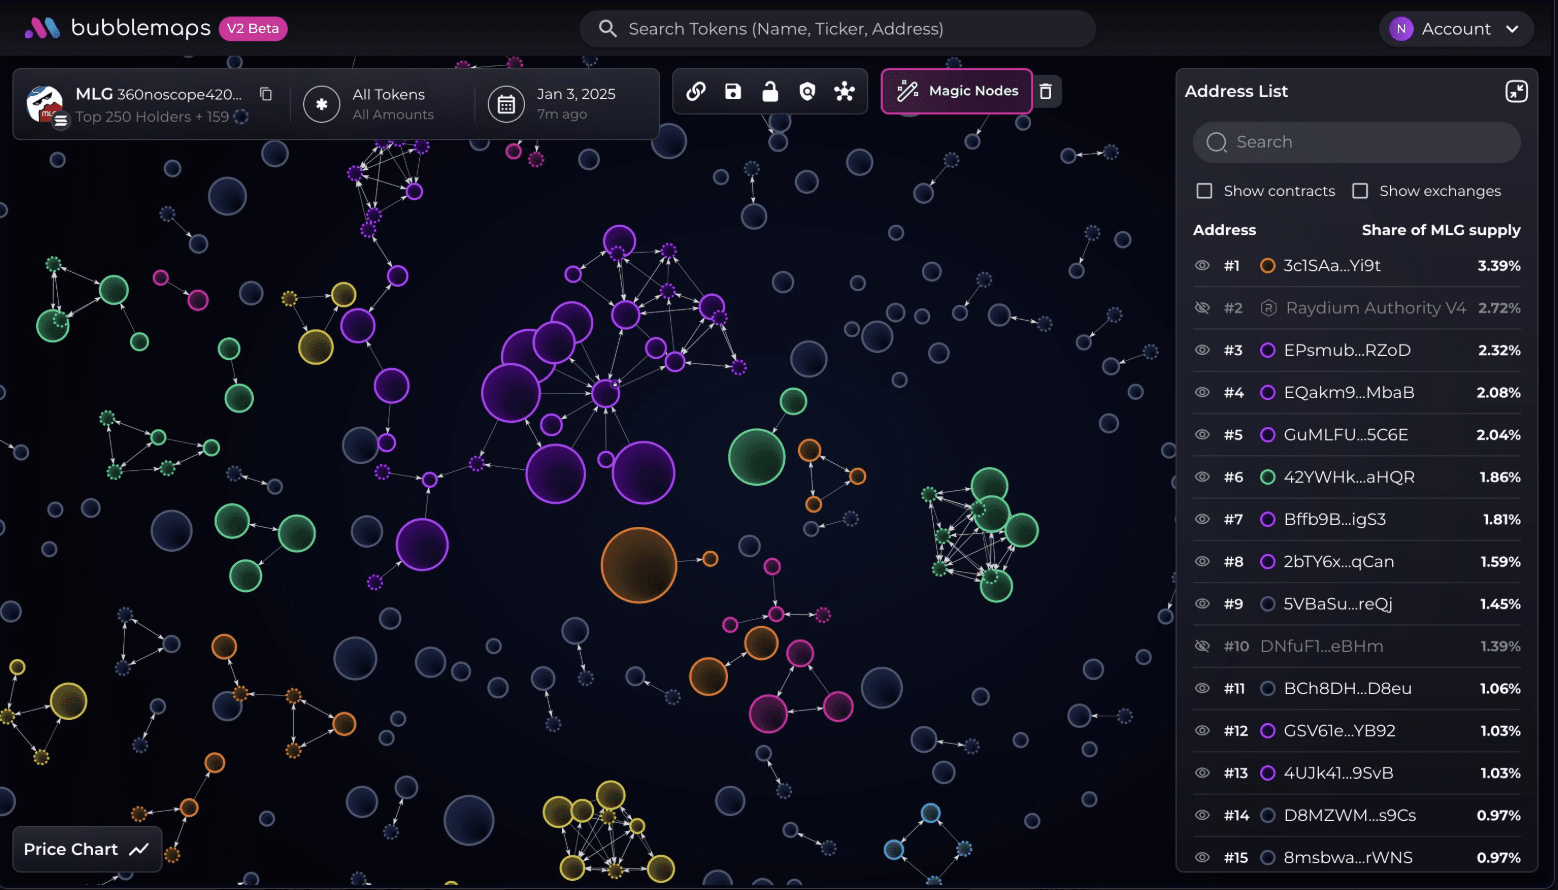Copy the MLG token address

(x=266, y=94)
